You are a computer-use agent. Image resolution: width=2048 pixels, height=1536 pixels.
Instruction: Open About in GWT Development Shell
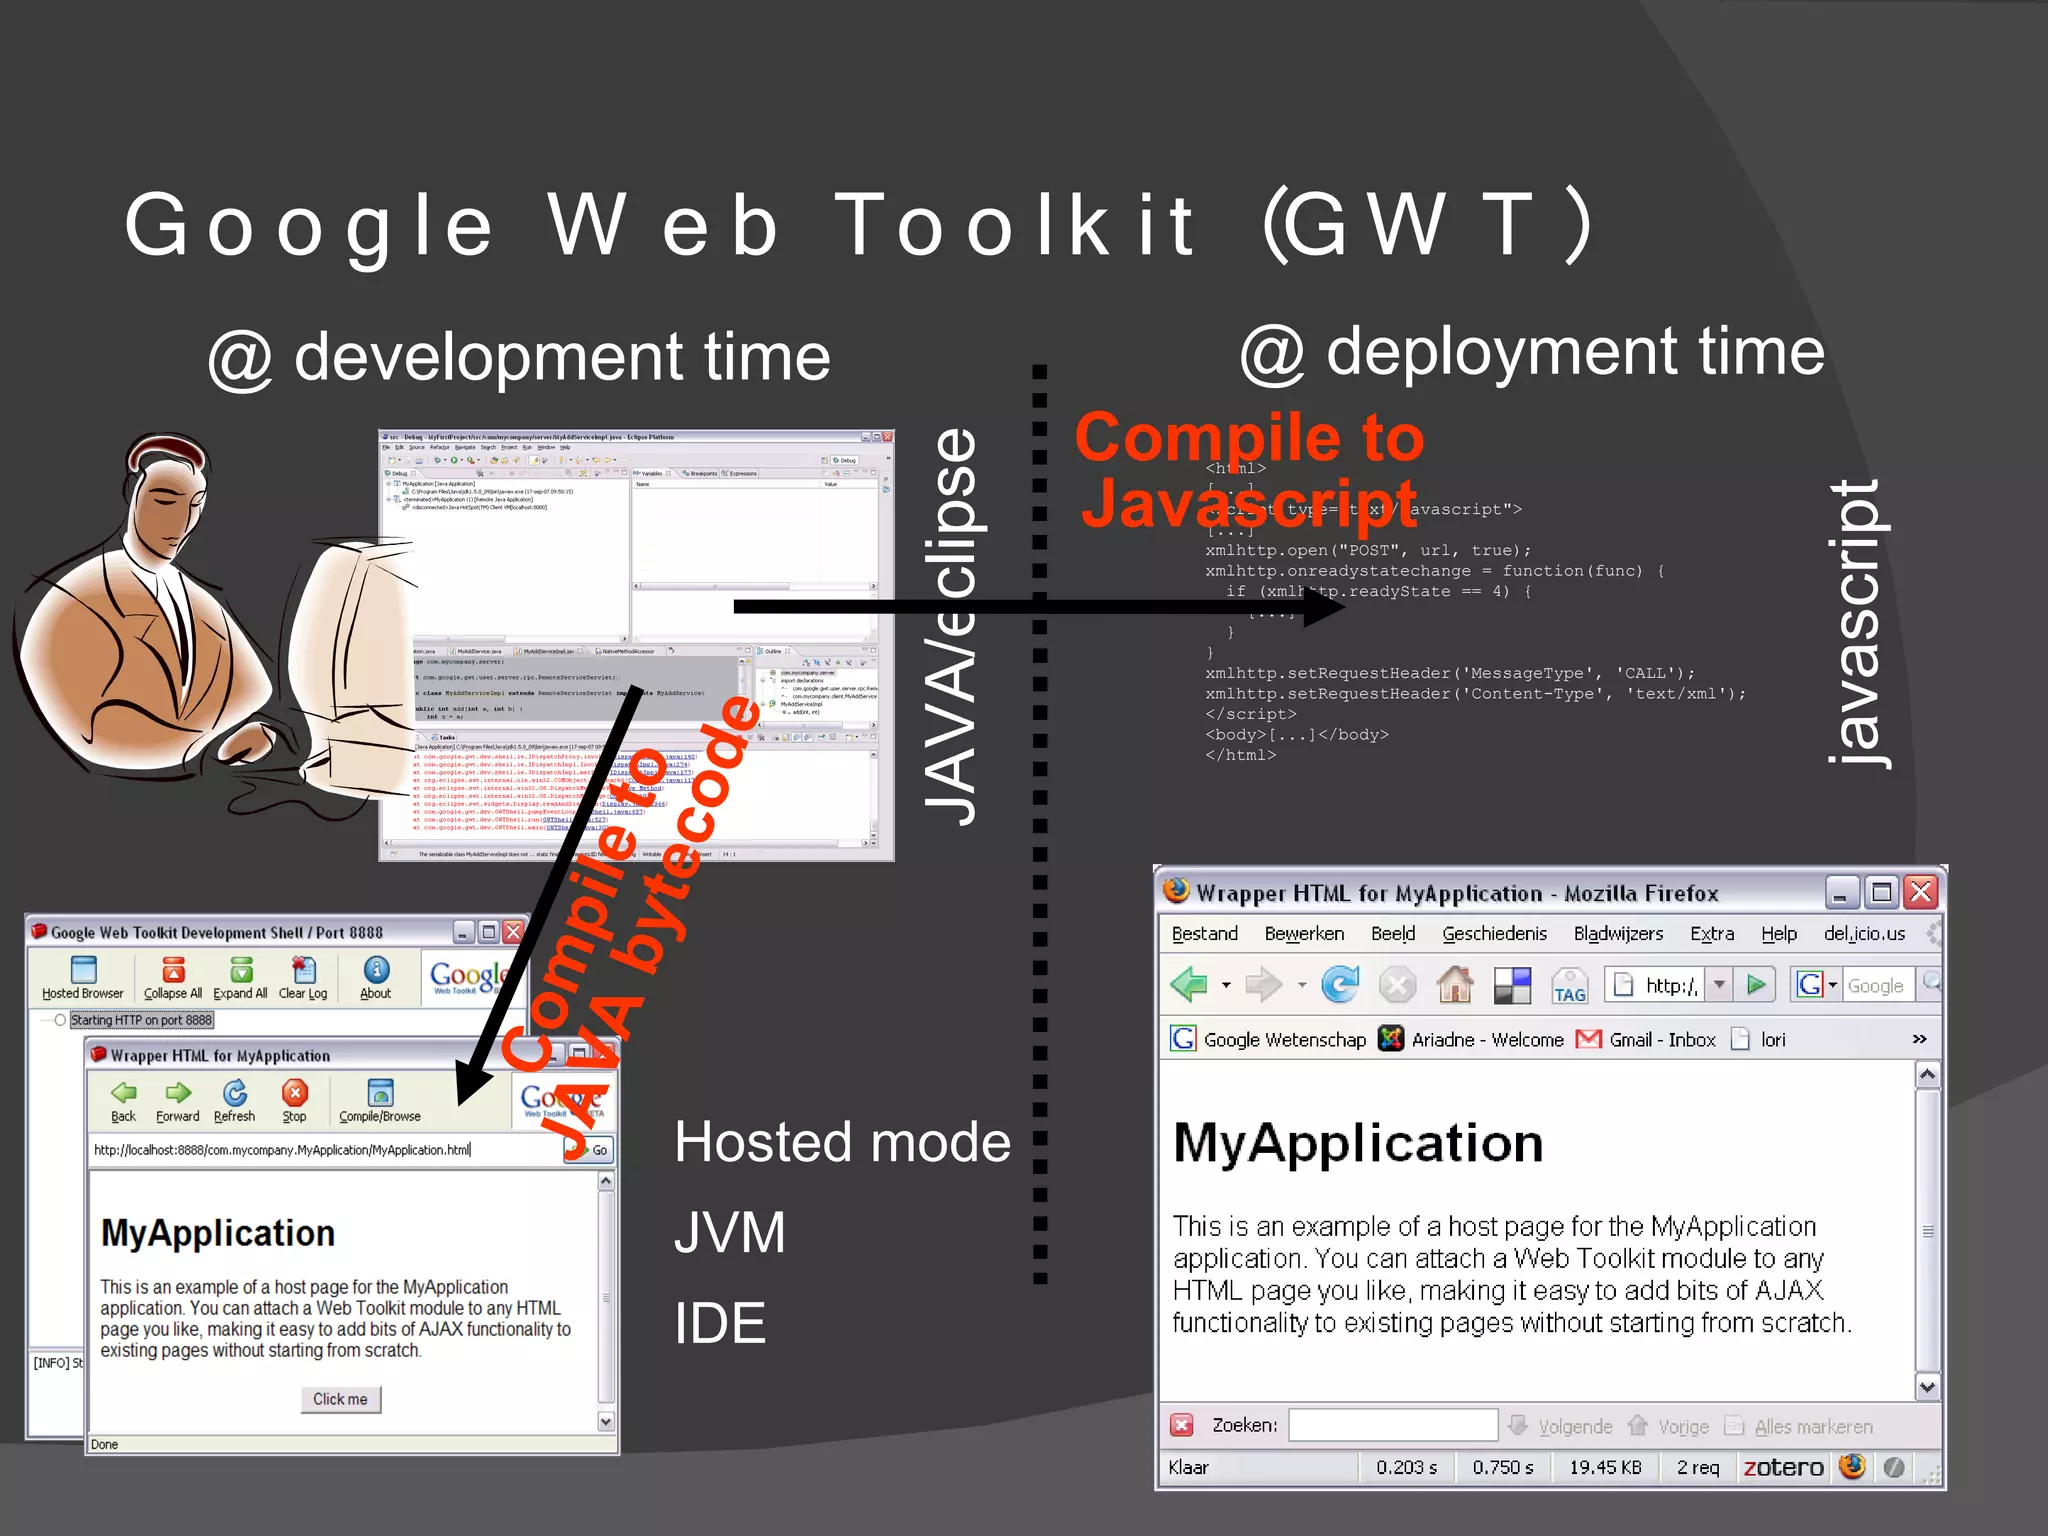point(376,978)
